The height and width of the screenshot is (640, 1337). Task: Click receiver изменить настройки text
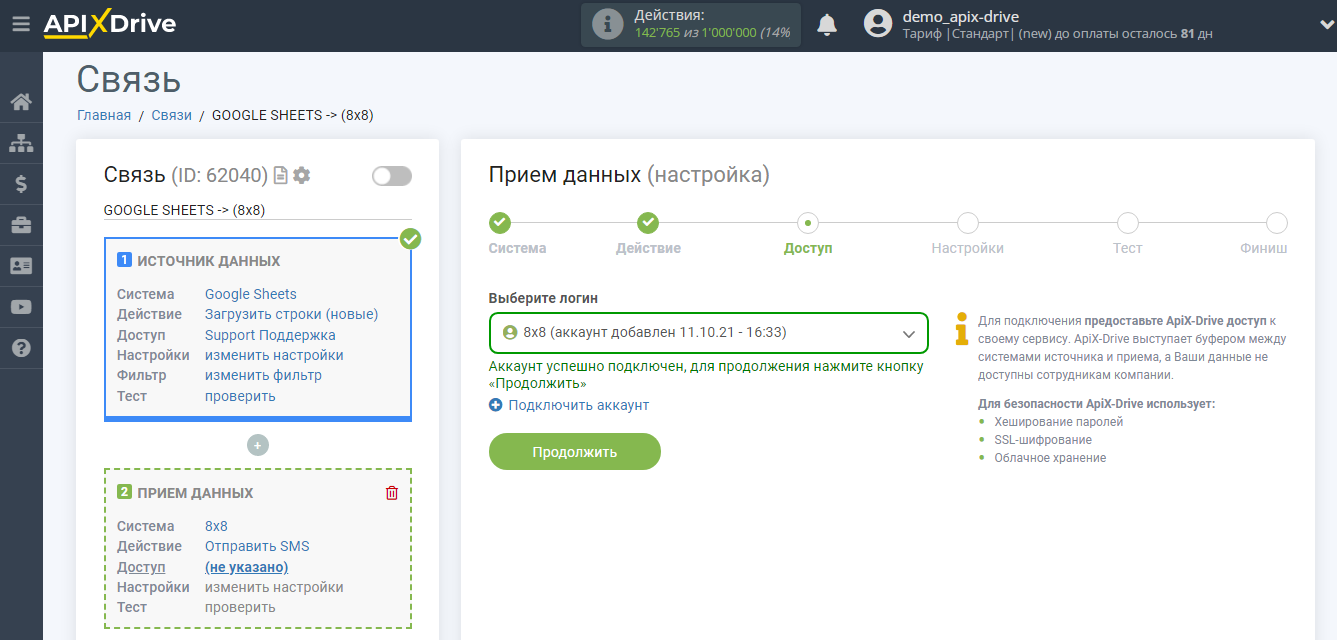click(x=274, y=587)
